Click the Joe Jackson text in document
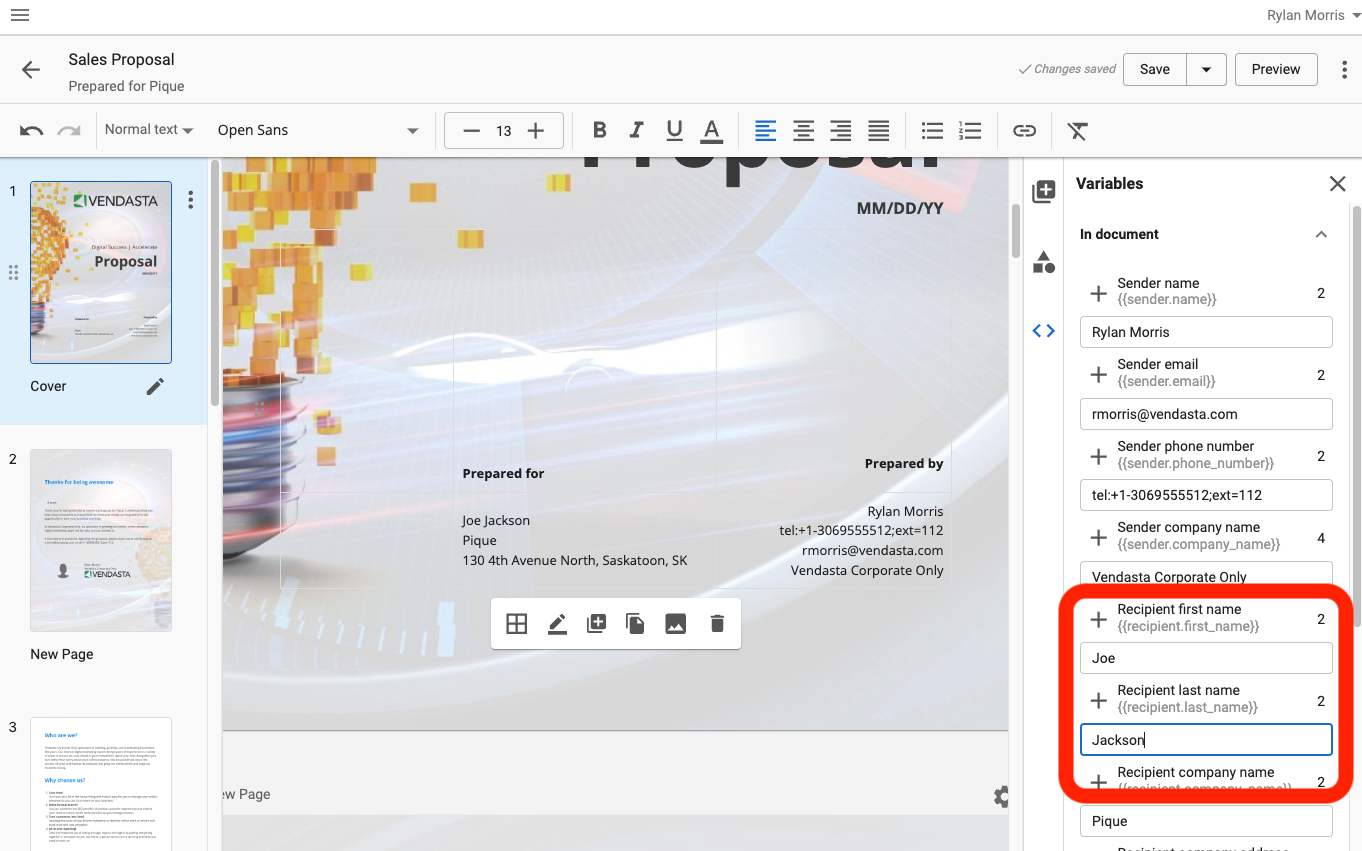Screen dimensions: 1362x851 point(496,520)
